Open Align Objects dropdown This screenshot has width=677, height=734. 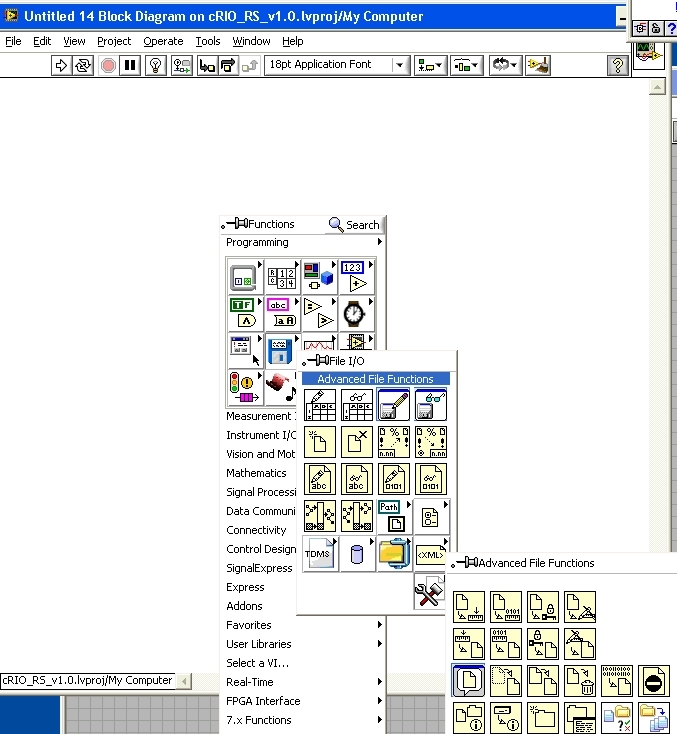tap(430, 66)
